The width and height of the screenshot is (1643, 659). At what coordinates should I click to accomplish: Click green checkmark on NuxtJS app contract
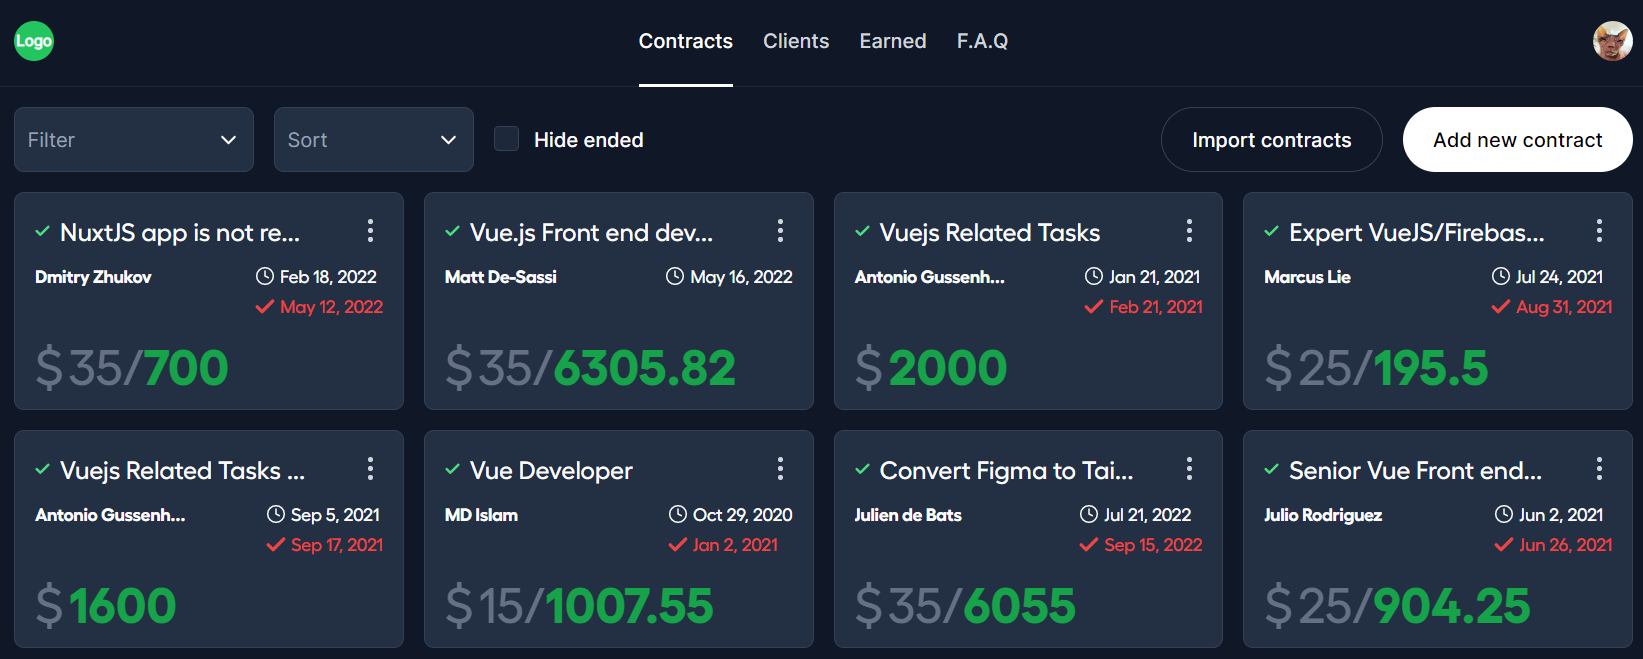tap(42, 232)
